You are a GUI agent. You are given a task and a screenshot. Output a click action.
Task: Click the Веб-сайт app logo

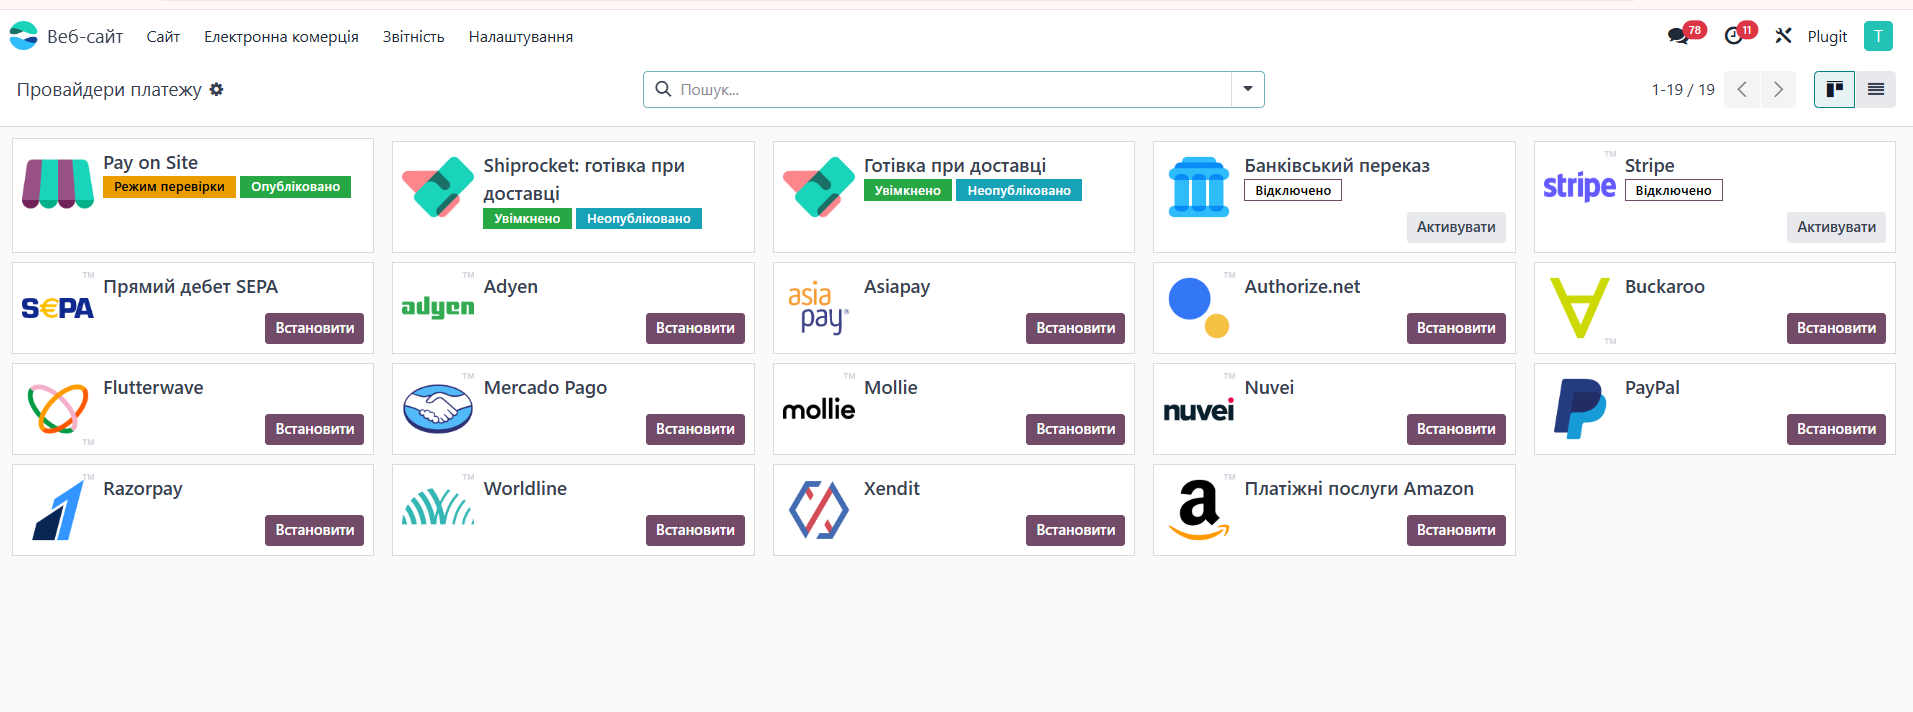[x=24, y=36]
